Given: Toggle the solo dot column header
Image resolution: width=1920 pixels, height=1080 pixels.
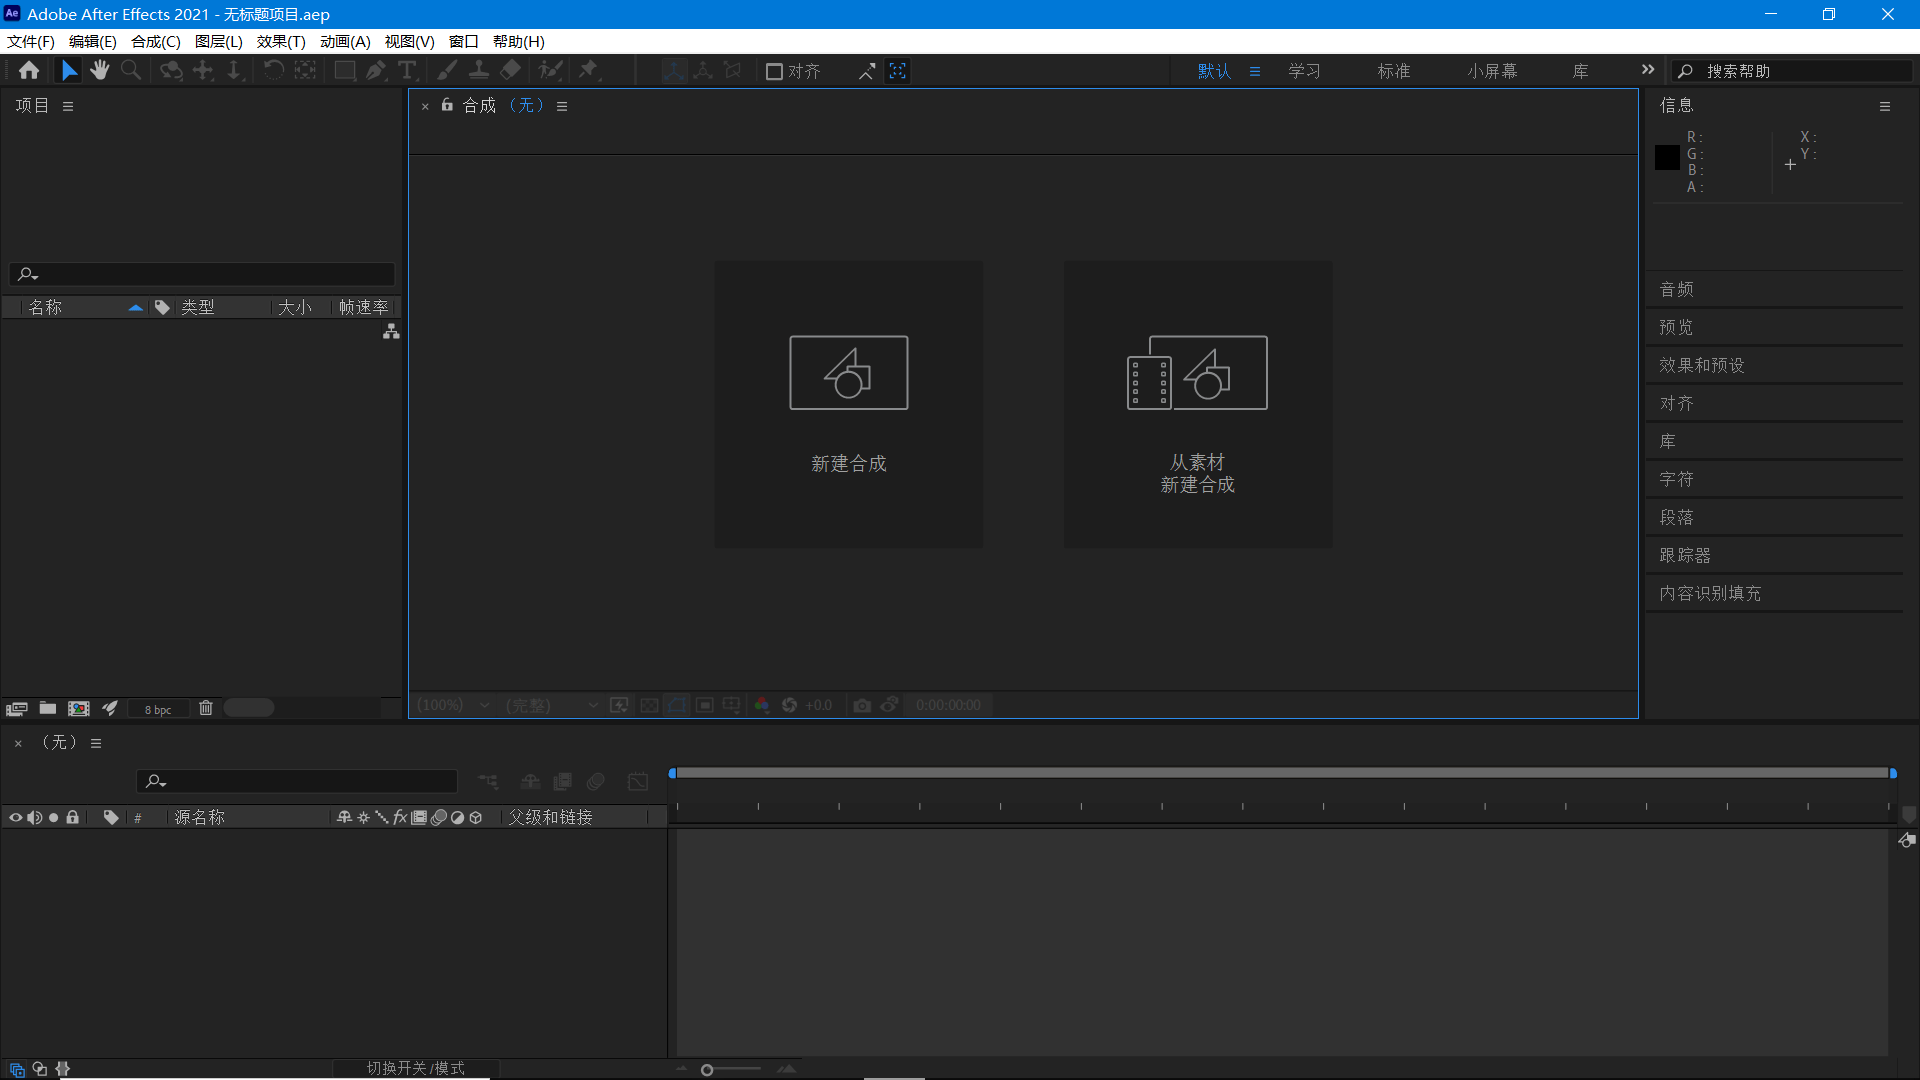Looking at the screenshot, I should (54, 817).
